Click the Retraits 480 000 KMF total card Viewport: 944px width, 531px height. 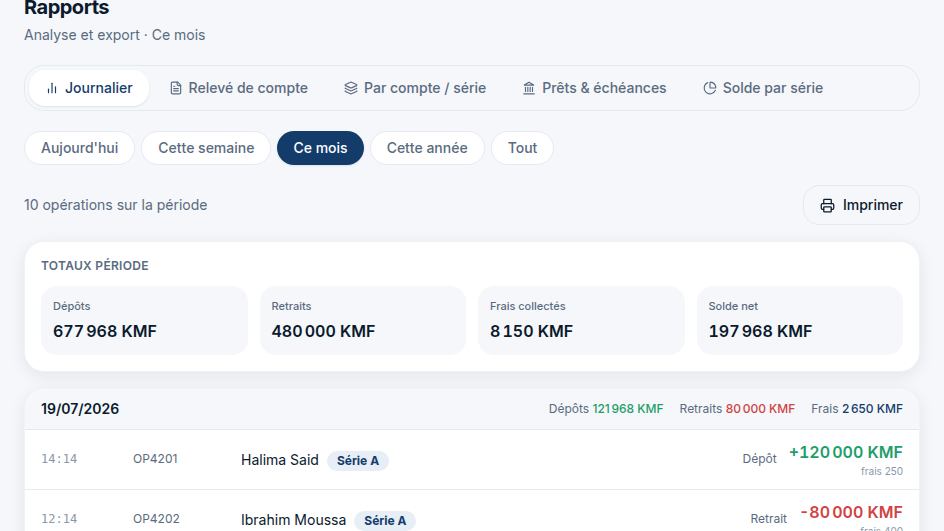tap(363, 320)
